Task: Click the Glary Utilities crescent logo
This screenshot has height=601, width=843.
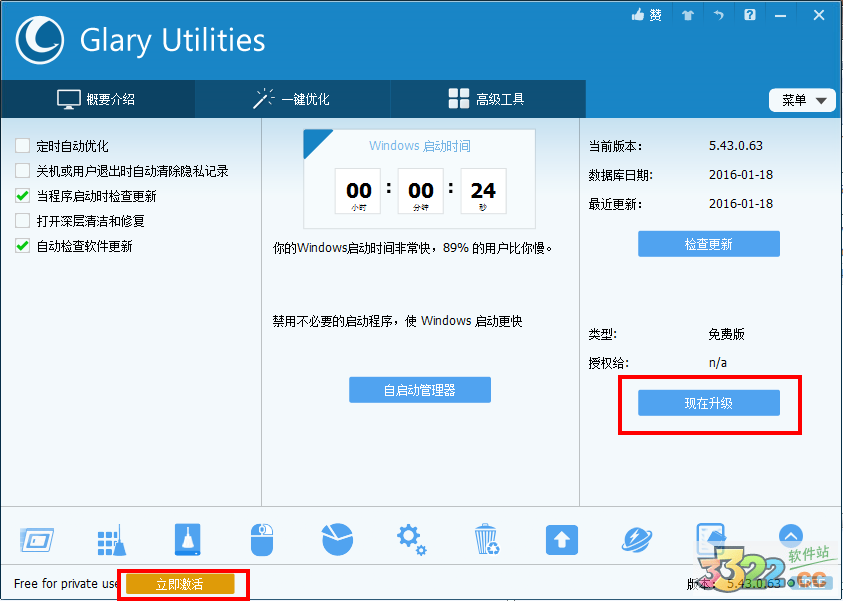Action: [x=40, y=40]
